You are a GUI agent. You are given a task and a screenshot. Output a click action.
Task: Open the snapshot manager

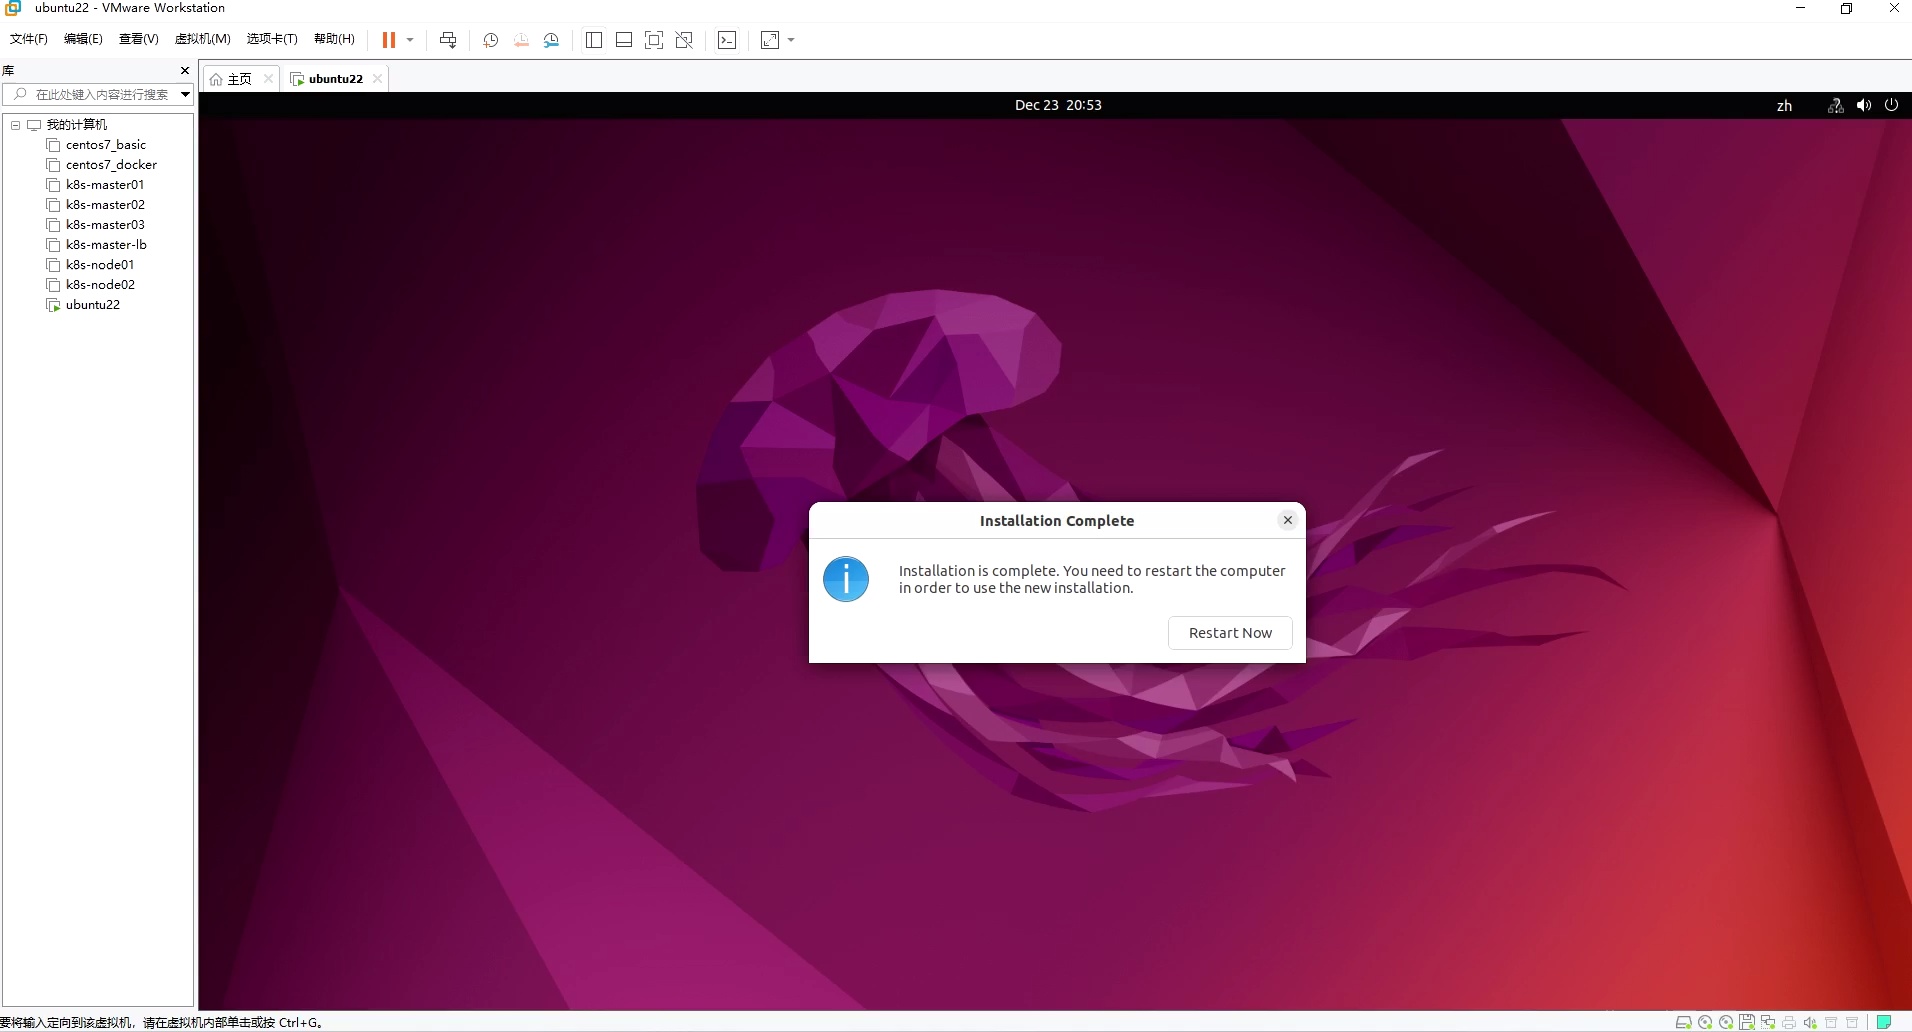pos(552,40)
